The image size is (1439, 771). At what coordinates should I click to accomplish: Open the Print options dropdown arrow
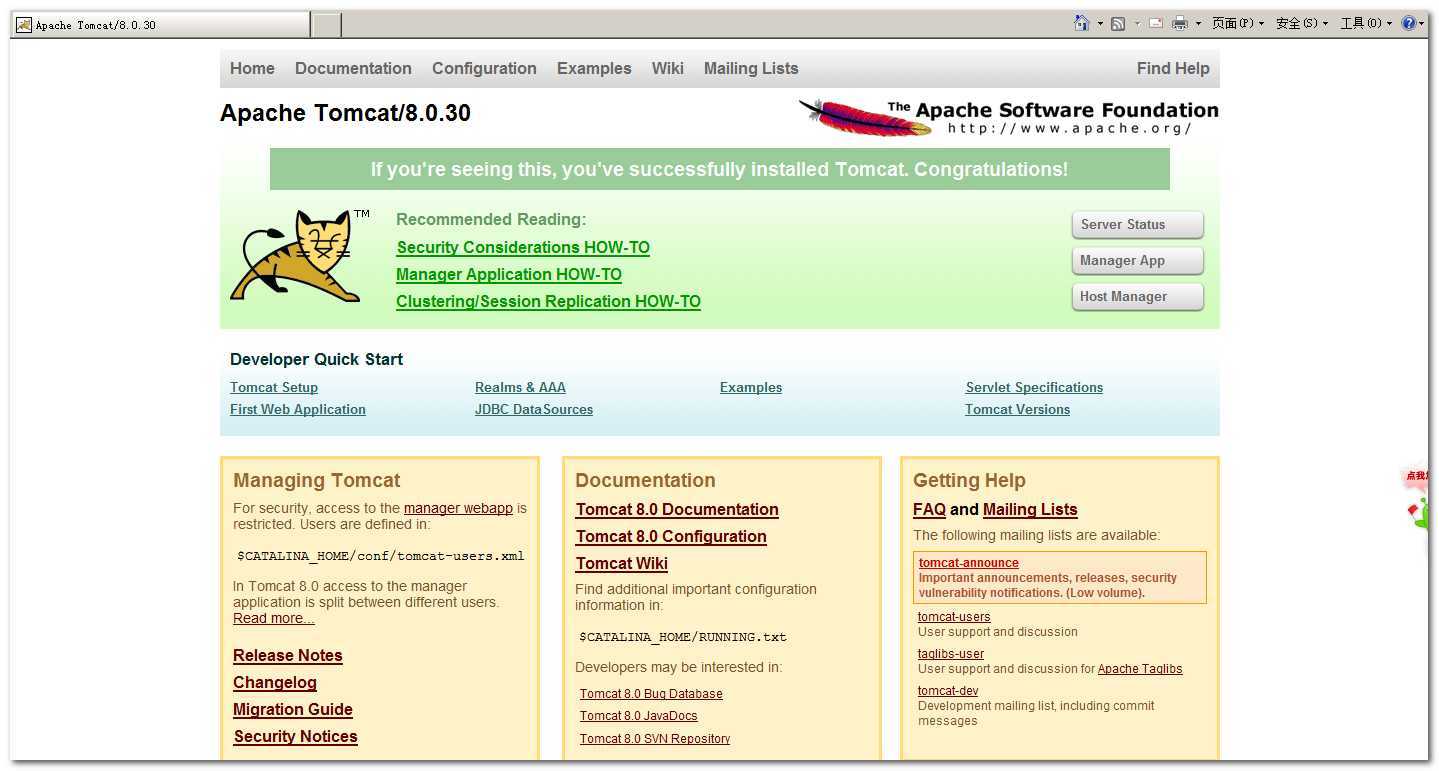click(x=1198, y=23)
